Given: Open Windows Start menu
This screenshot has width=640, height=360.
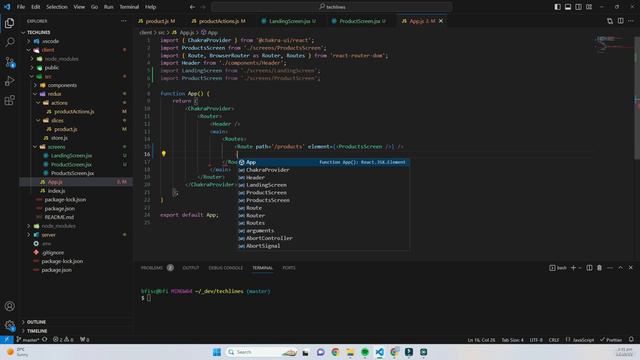Looking at the screenshot, I should (217, 352).
